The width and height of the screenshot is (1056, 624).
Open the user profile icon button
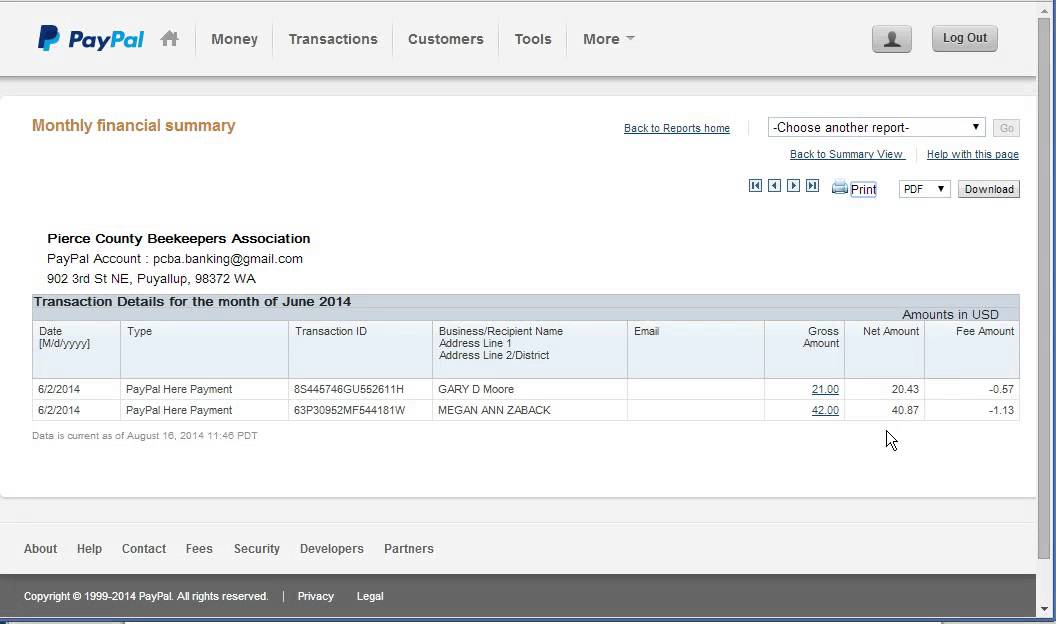pos(892,39)
